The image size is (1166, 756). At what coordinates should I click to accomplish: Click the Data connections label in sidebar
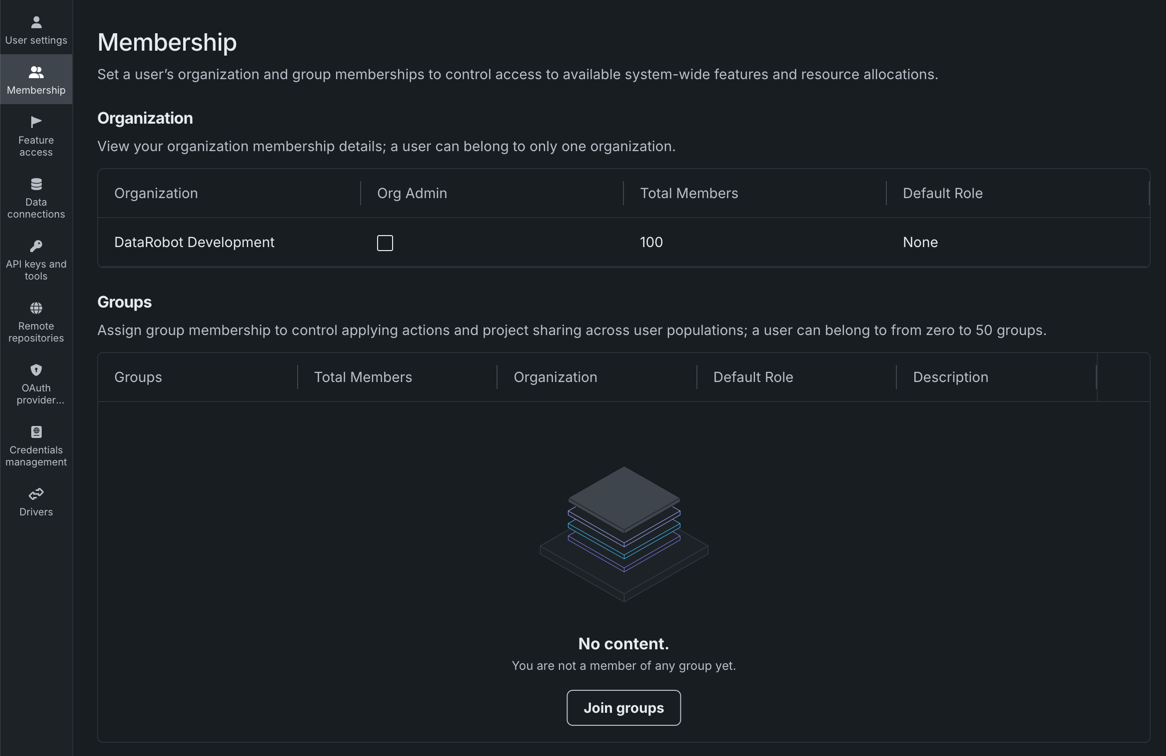tap(36, 208)
